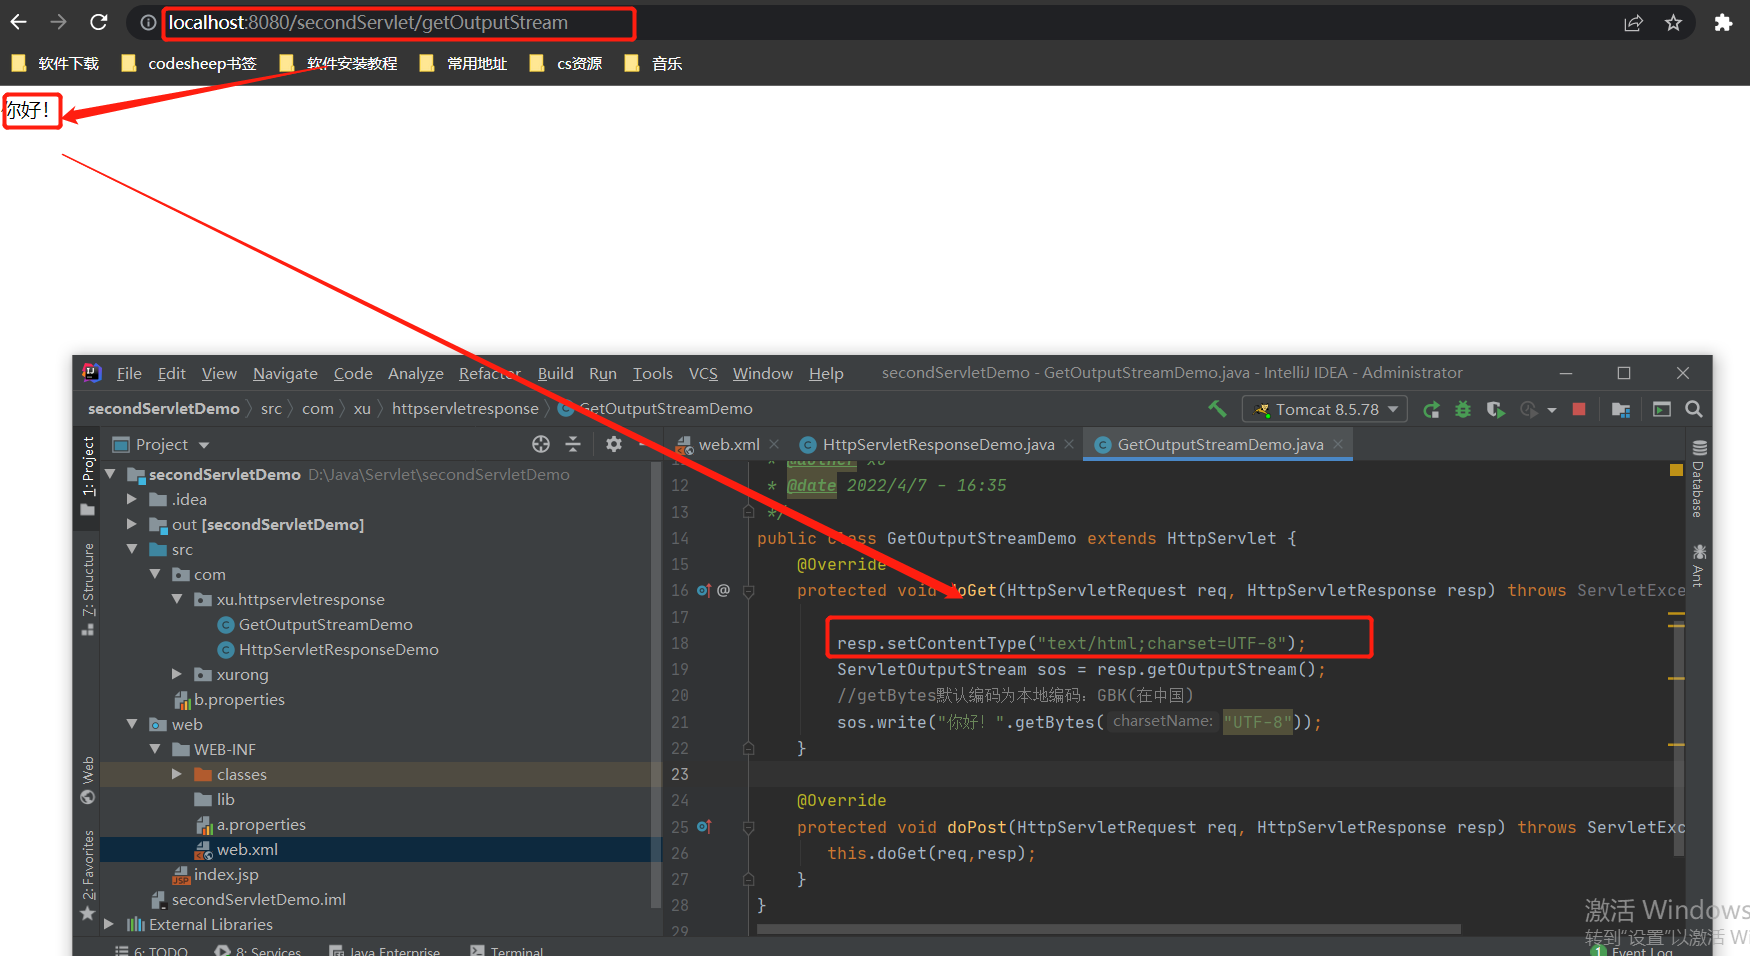Screen dimensions: 1750x956
Task: Toggle the Ant tool window
Action: point(1698,565)
